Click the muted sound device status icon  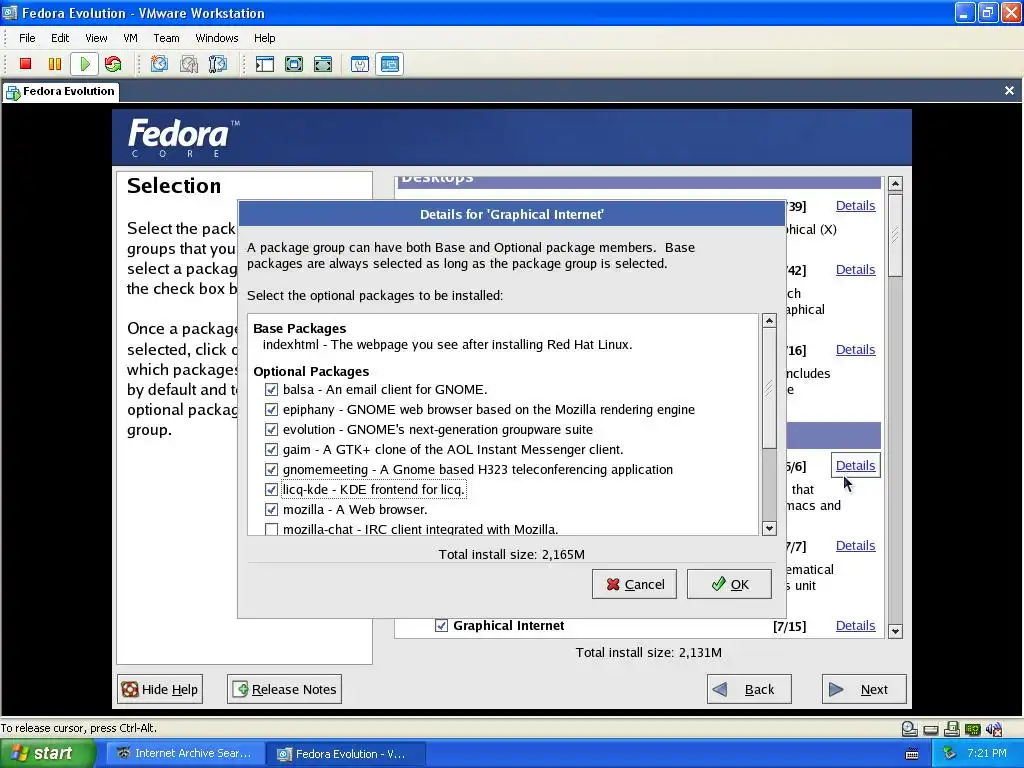tap(994, 729)
